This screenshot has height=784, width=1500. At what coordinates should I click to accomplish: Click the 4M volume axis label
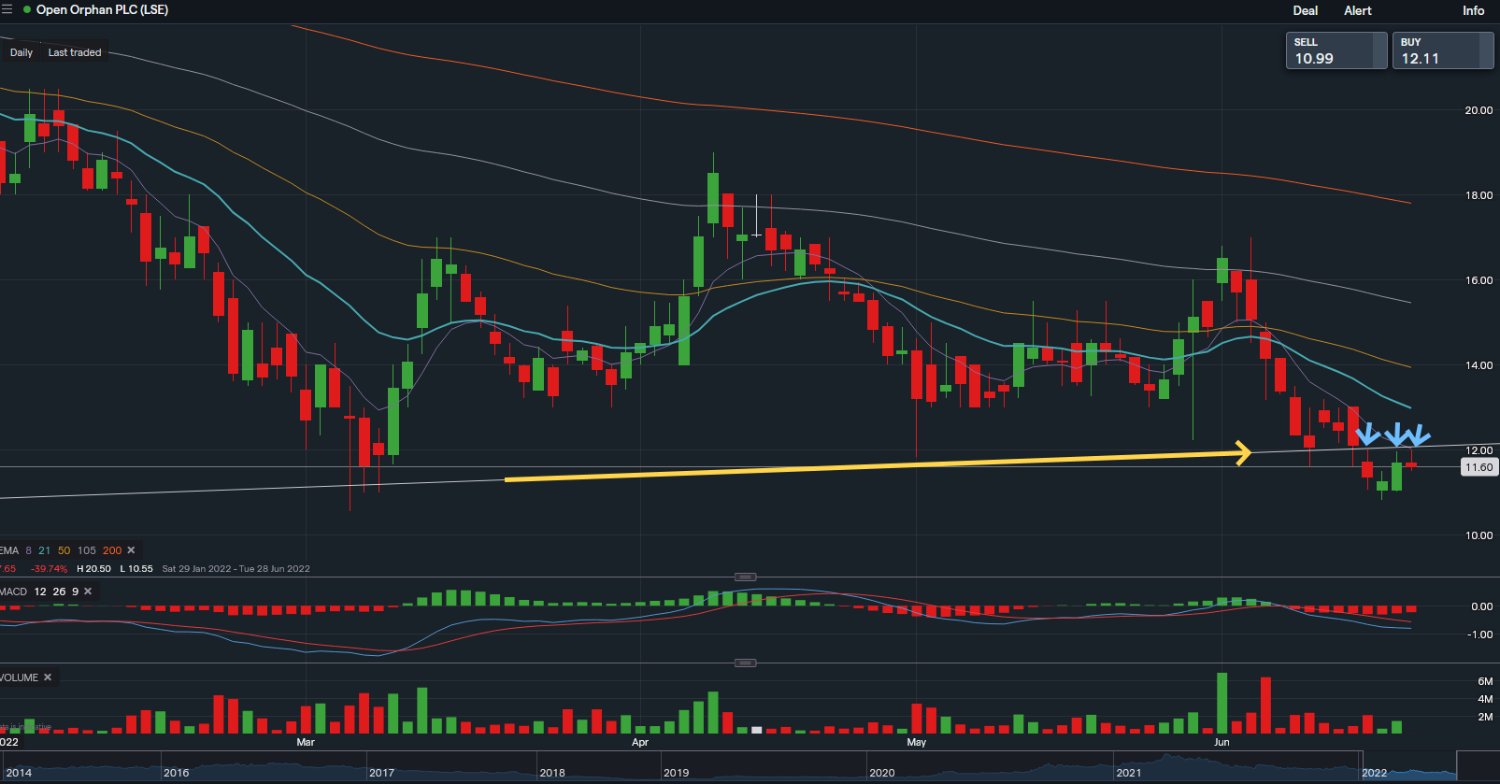pos(1484,698)
